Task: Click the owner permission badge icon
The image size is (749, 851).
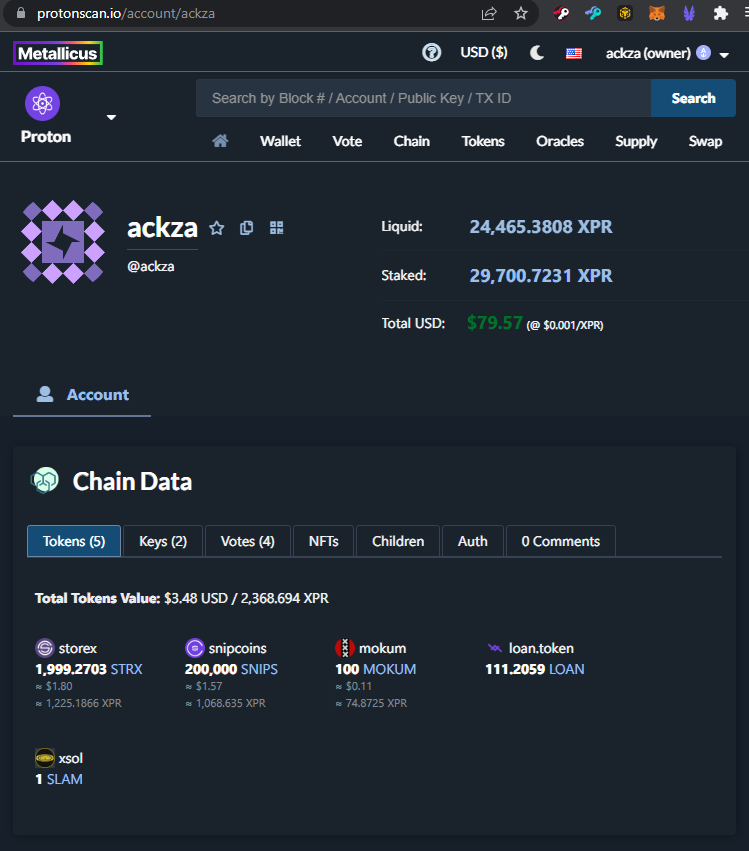Action: (x=703, y=53)
